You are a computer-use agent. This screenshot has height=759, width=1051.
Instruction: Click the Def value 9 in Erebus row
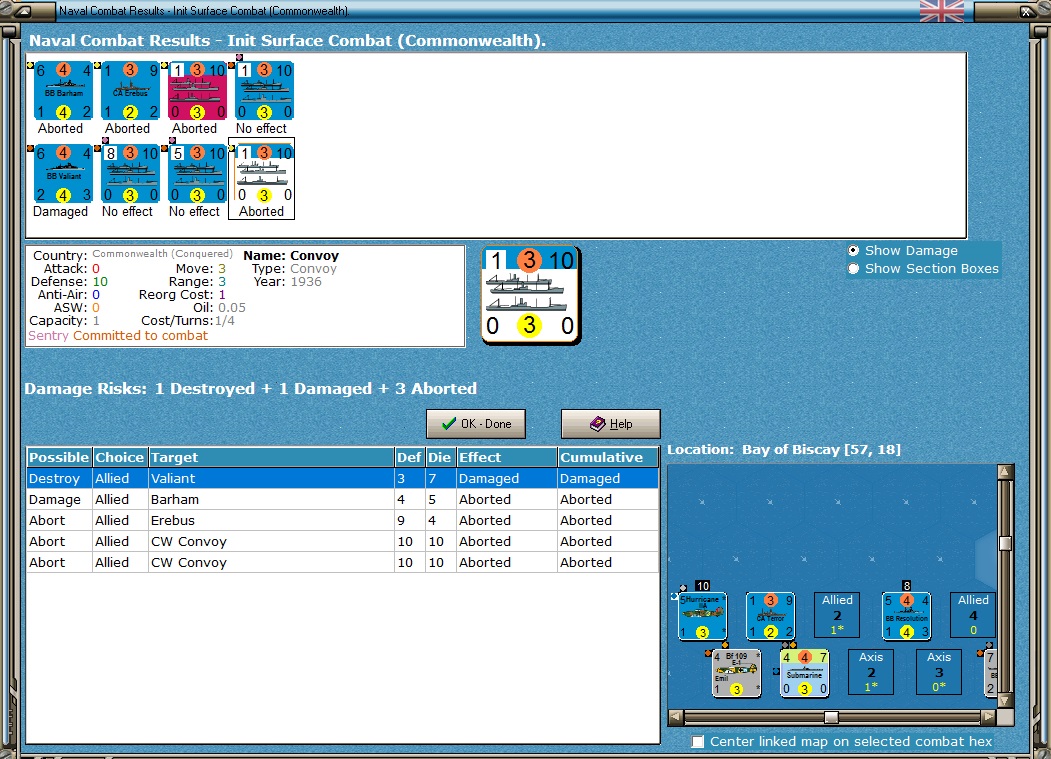coord(410,520)
